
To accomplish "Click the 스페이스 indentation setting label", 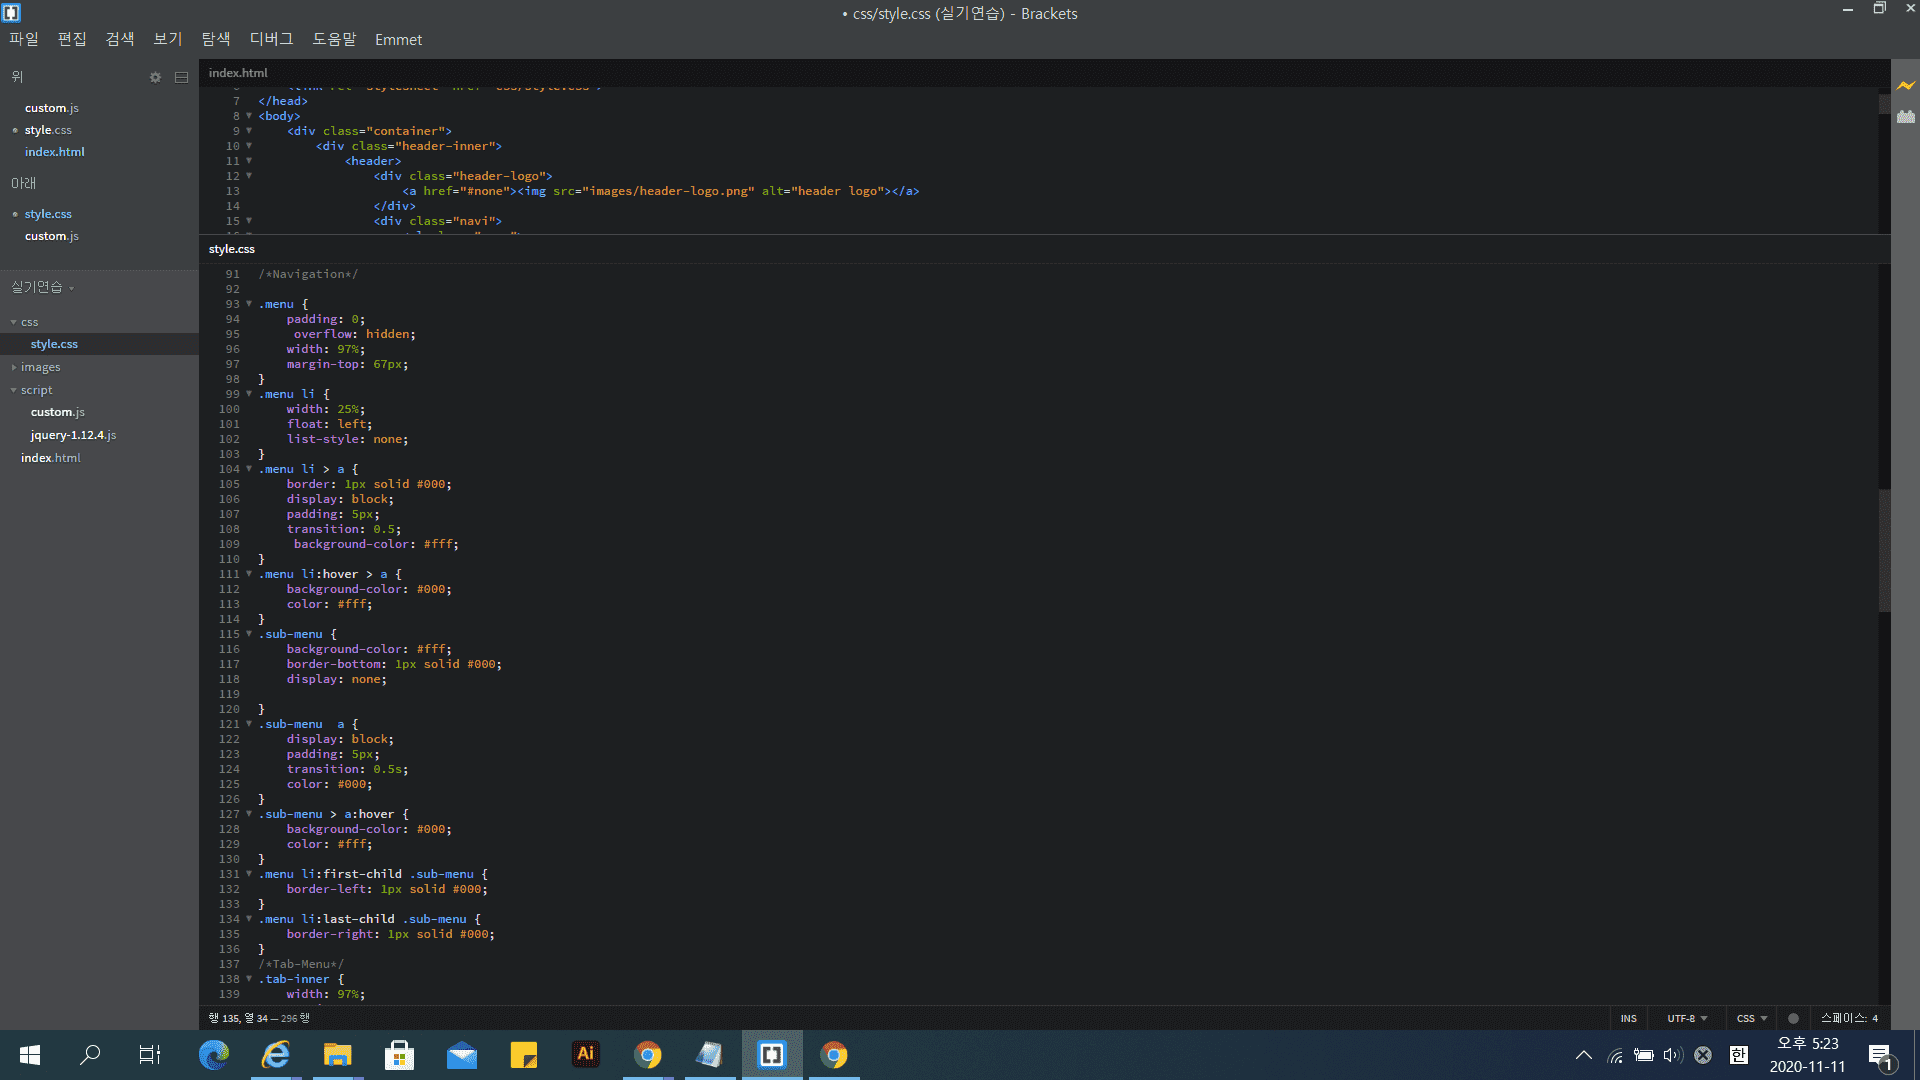I will (1842, 1018).
